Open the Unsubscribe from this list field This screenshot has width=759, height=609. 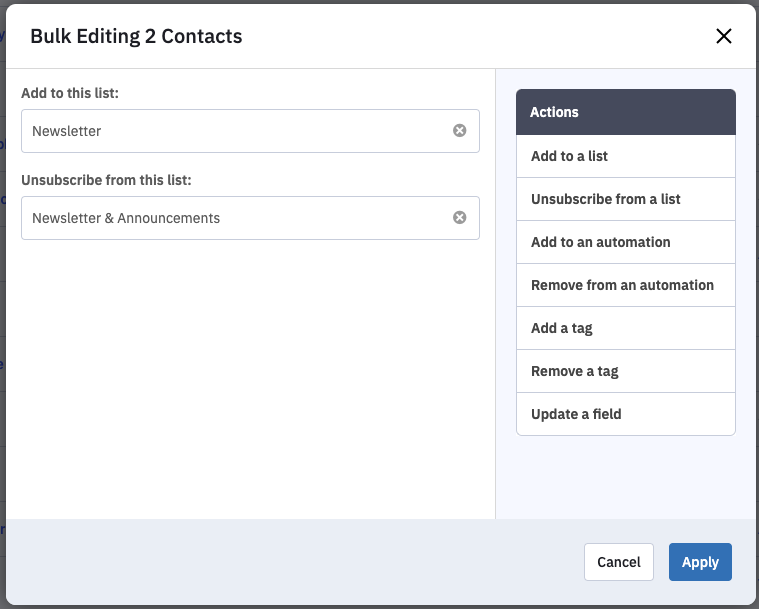[x=250, y=218]
